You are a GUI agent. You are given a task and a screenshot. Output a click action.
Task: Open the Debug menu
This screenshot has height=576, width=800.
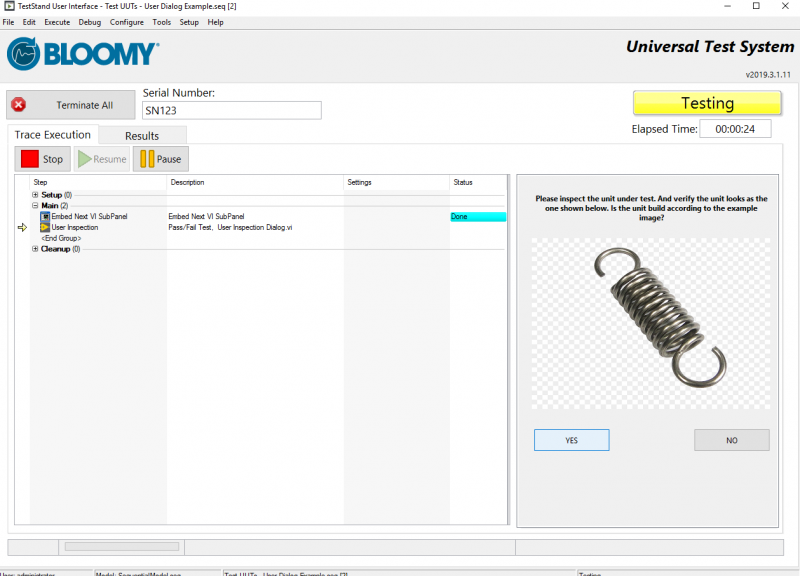coord(90,22)
